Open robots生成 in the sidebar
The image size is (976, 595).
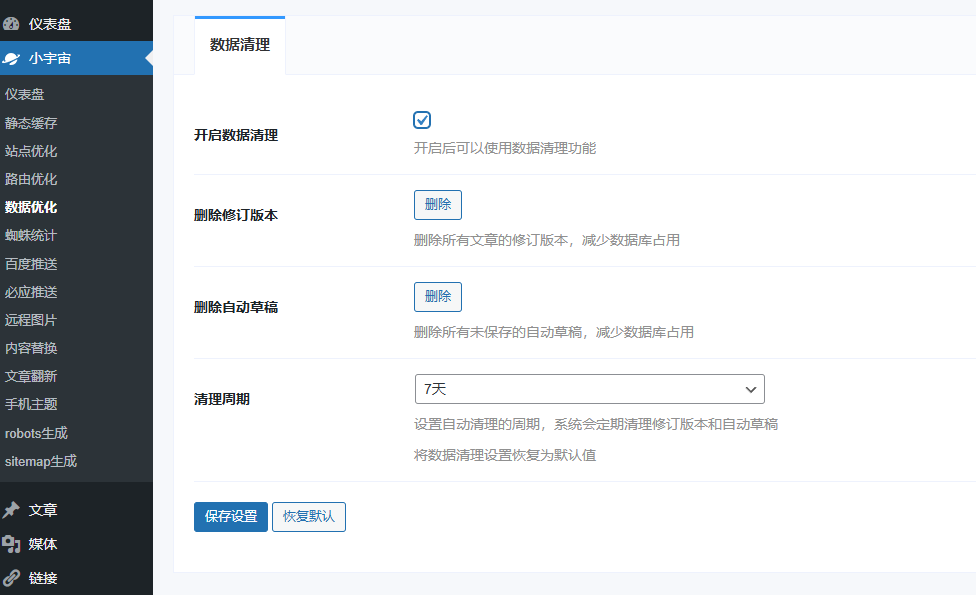click(x=36, y=433)
